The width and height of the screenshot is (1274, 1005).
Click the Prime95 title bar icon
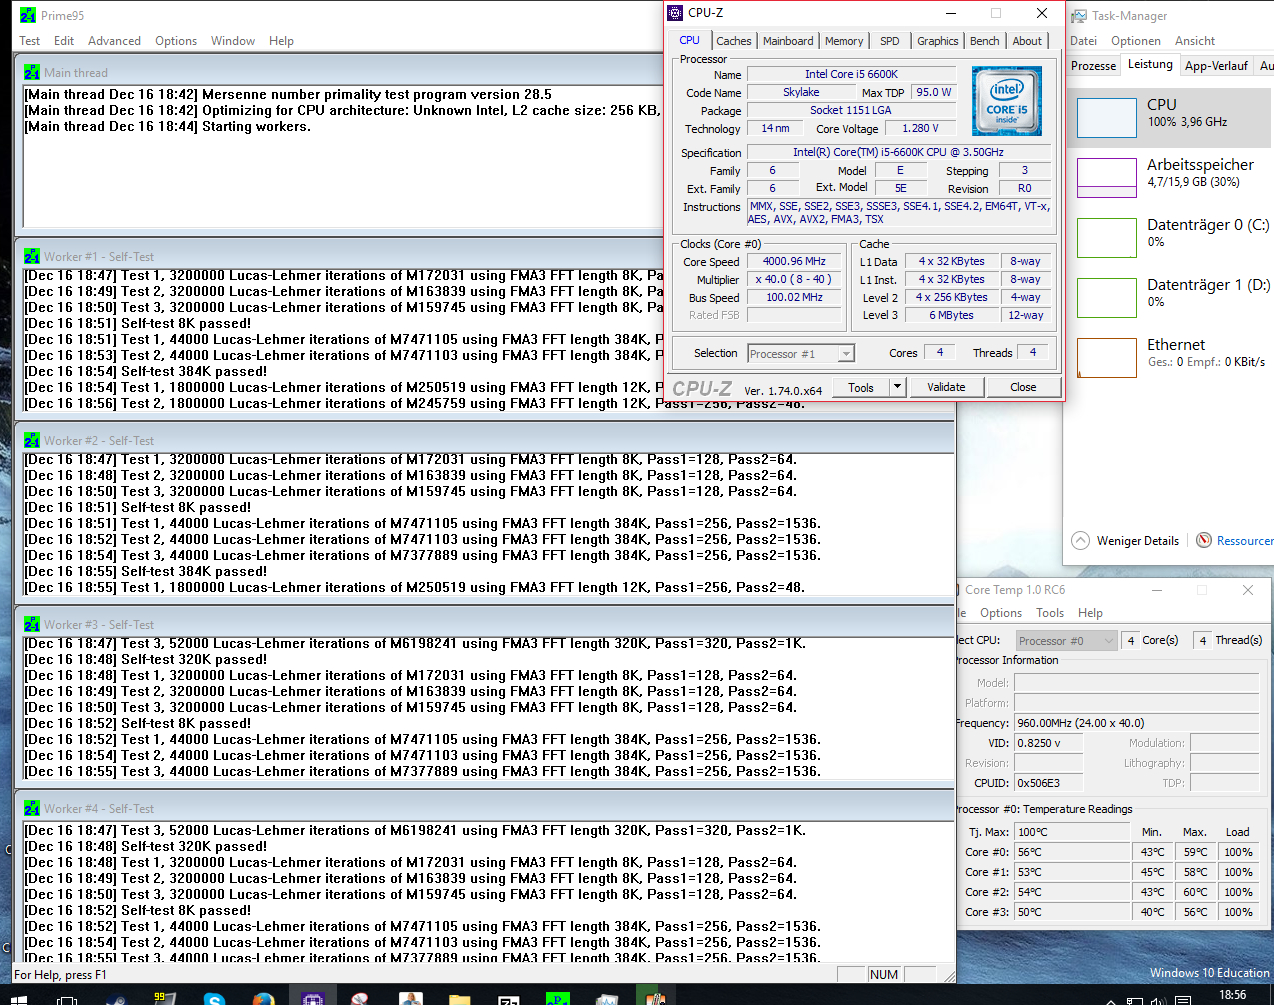(28, 15)
